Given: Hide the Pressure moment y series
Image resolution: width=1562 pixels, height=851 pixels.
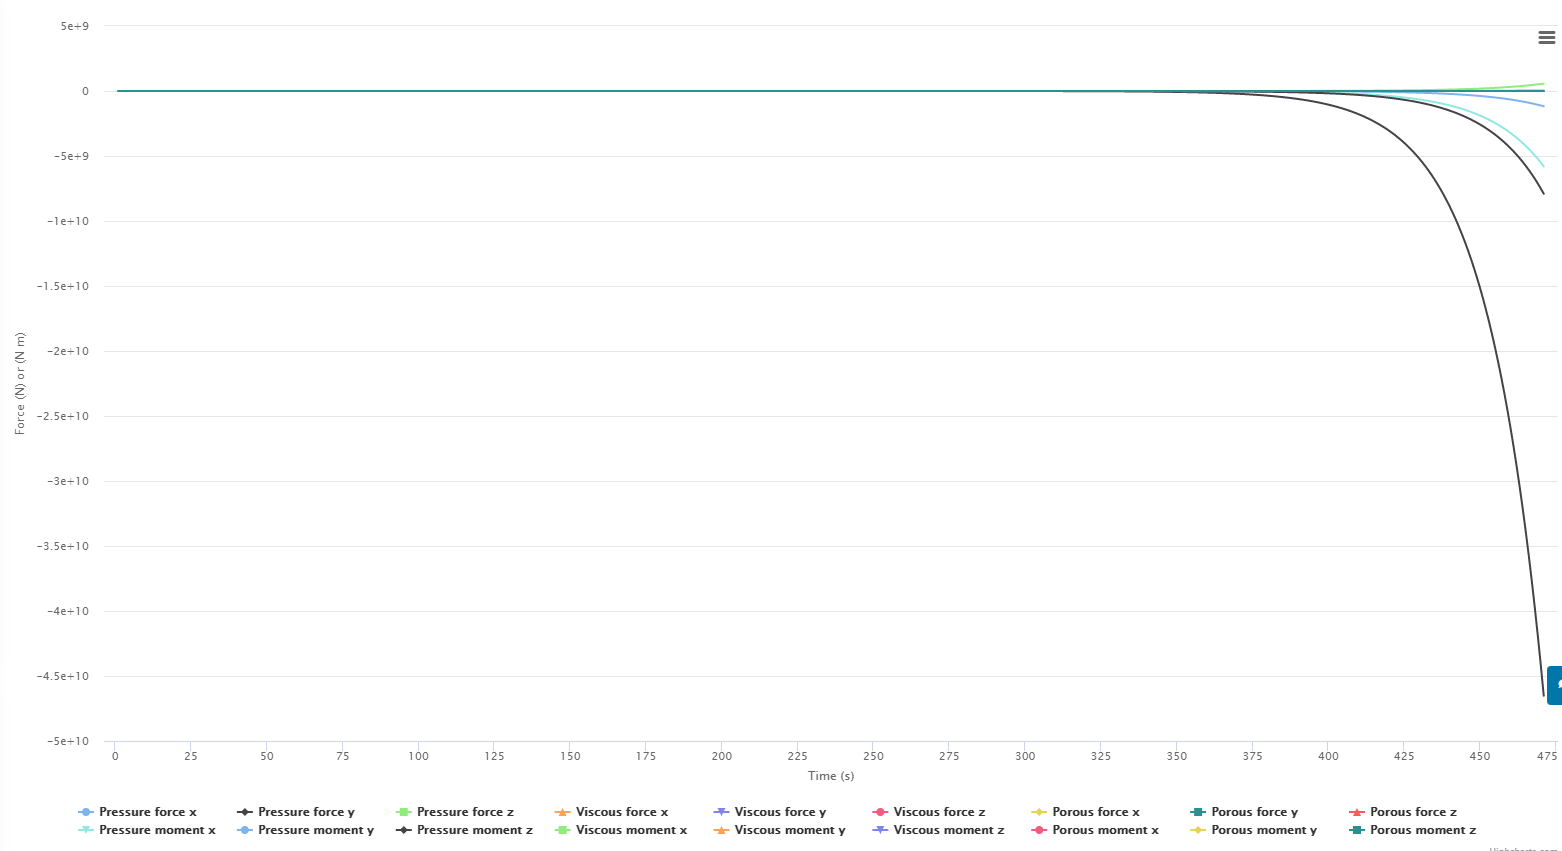Looking at the screenshot, I should coord(315,830).
